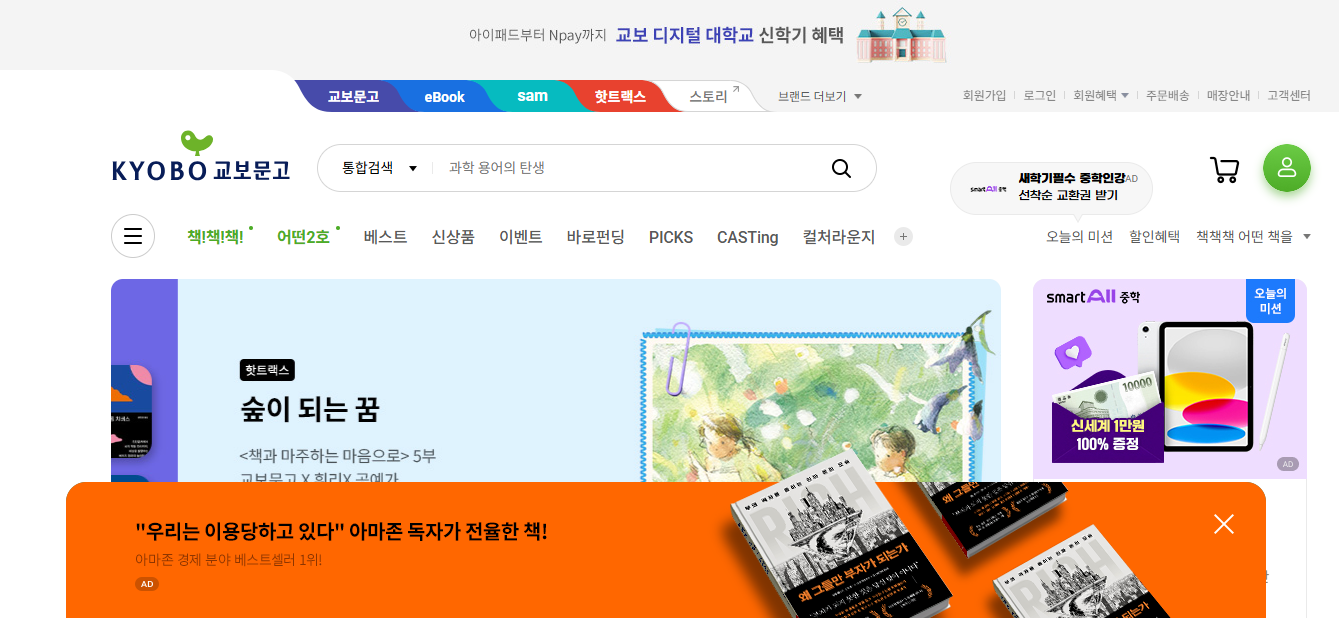Dismiss the orange Amazon bestseller ad banner

pyautogui.click(x=1224, y=524)
